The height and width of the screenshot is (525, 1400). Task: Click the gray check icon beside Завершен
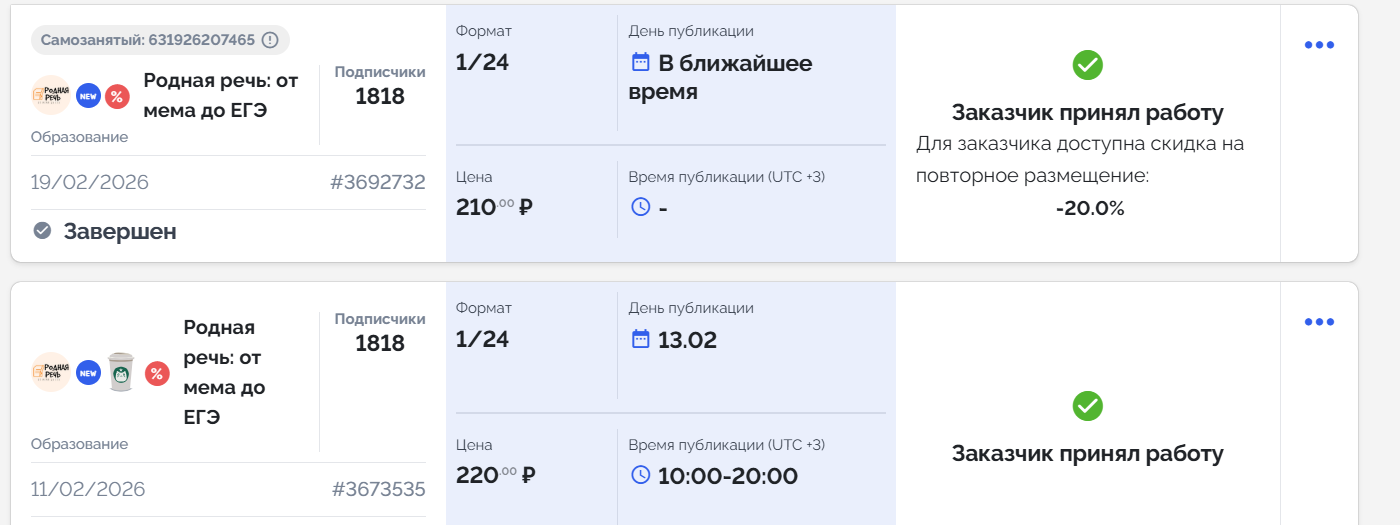(x=42, y=231)
